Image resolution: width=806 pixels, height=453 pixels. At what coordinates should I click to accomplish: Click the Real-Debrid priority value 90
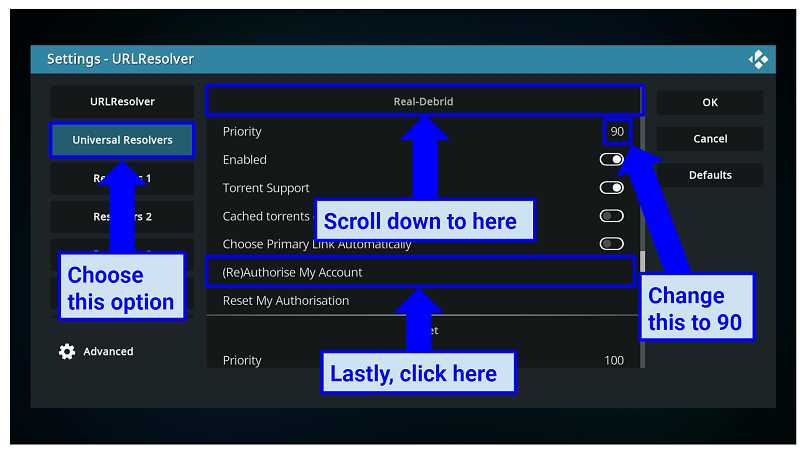pyautogui.click(x=617, y=132)
